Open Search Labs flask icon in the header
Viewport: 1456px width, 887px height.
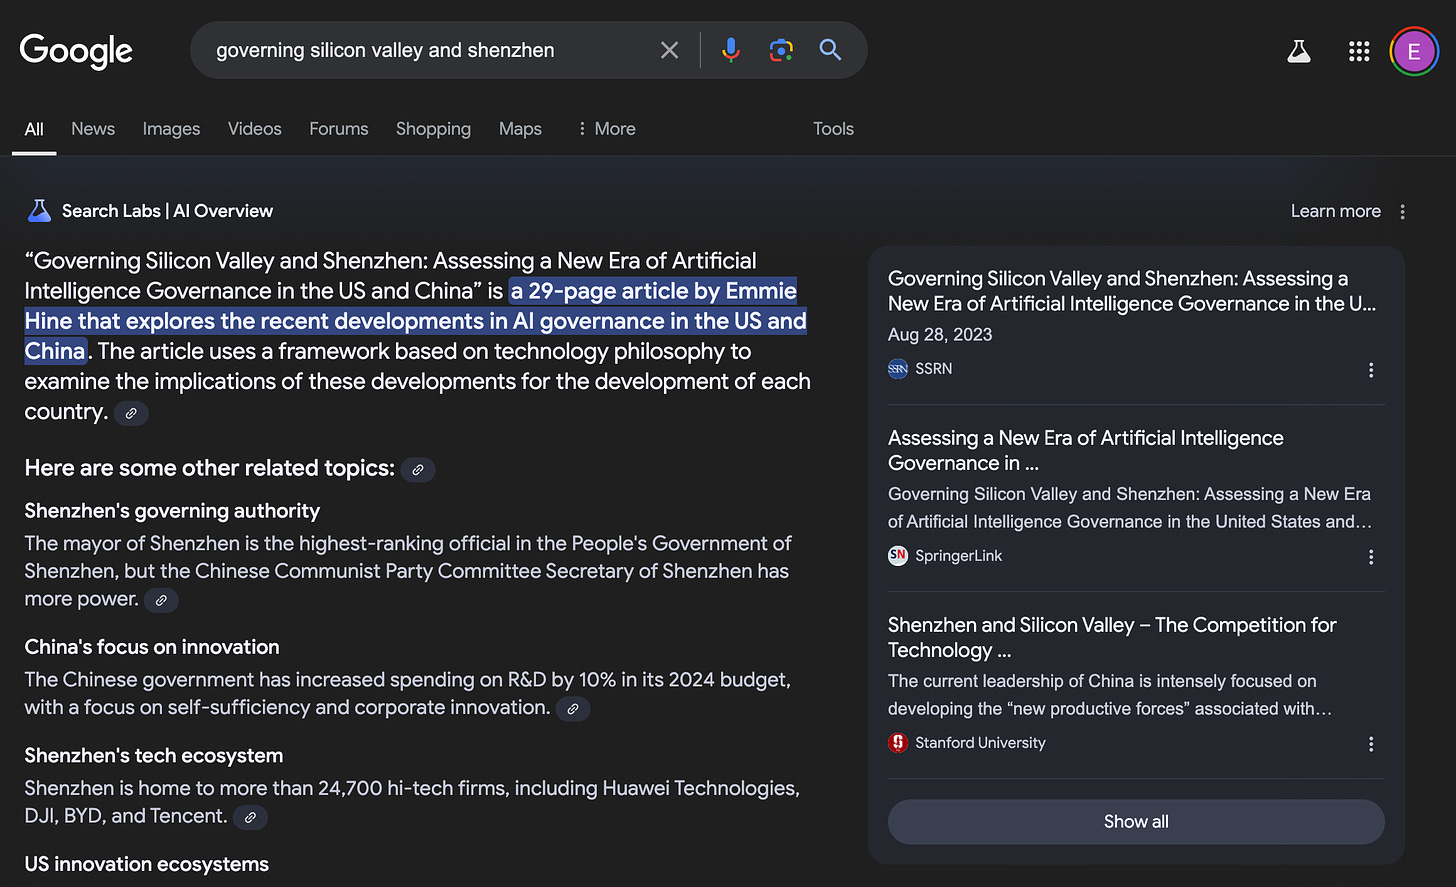pyautogui.click(x=1299, y=51)
